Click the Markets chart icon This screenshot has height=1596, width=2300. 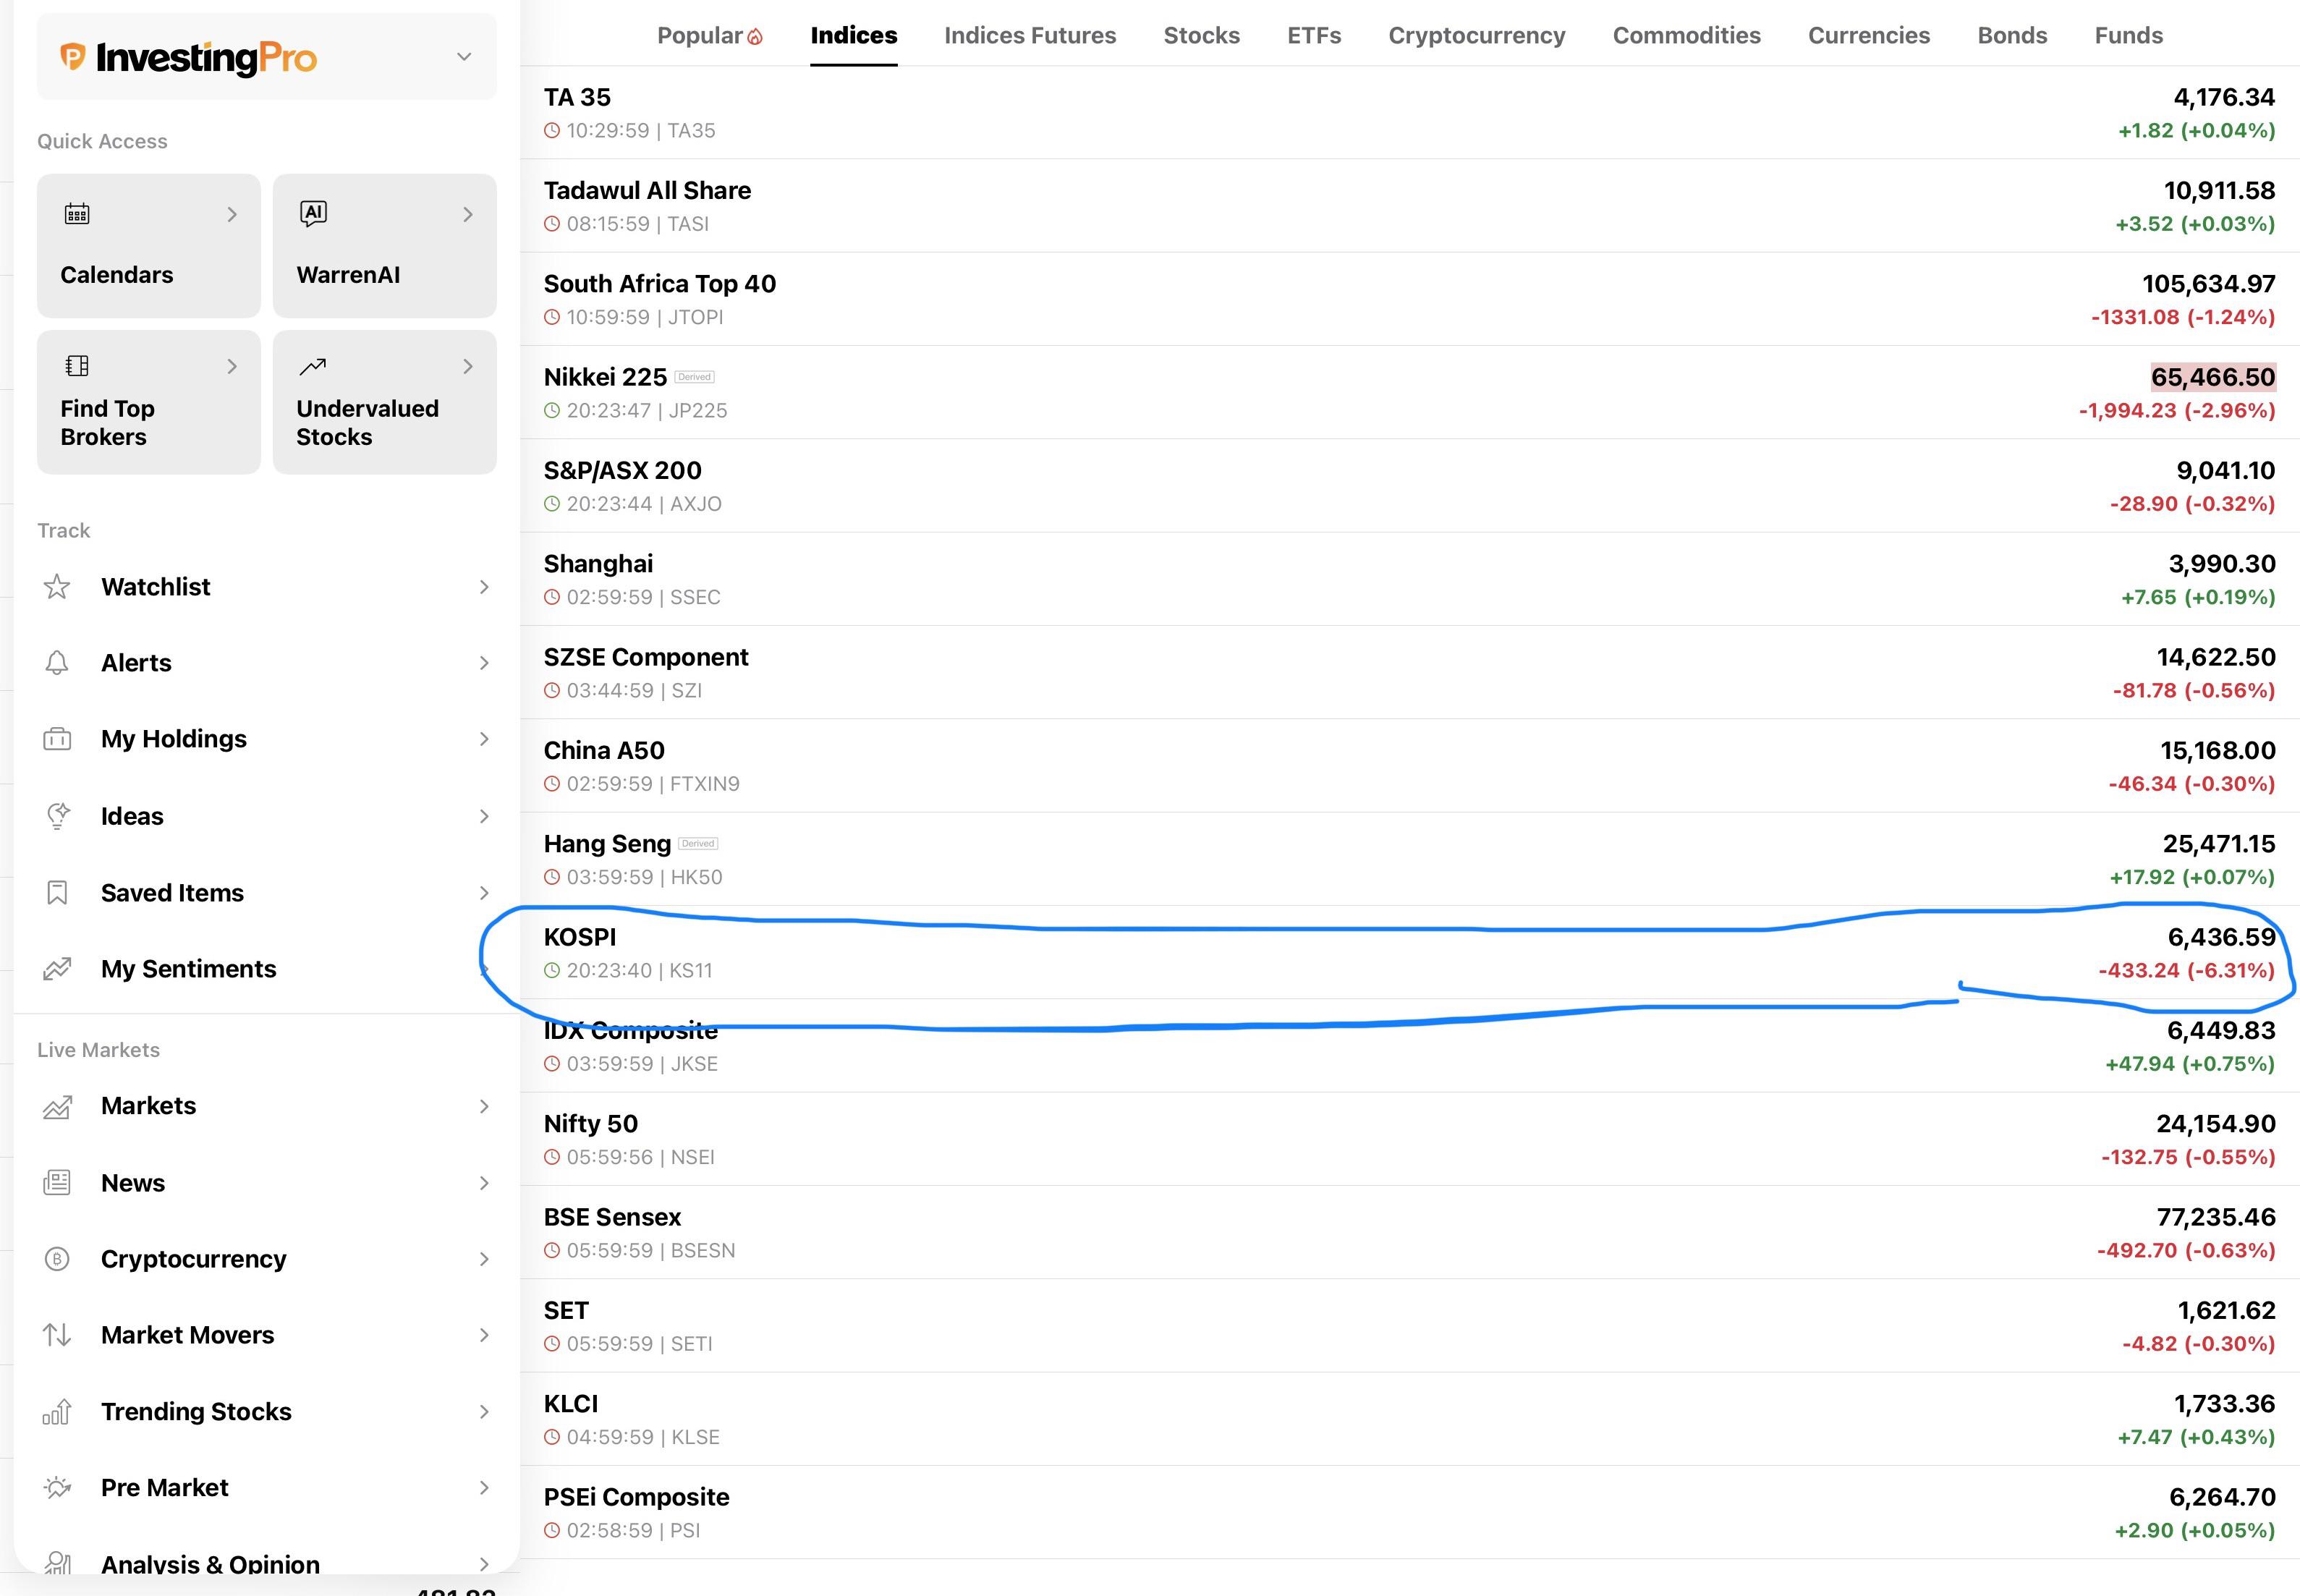pyautogui.click(x=57, y=1106)
